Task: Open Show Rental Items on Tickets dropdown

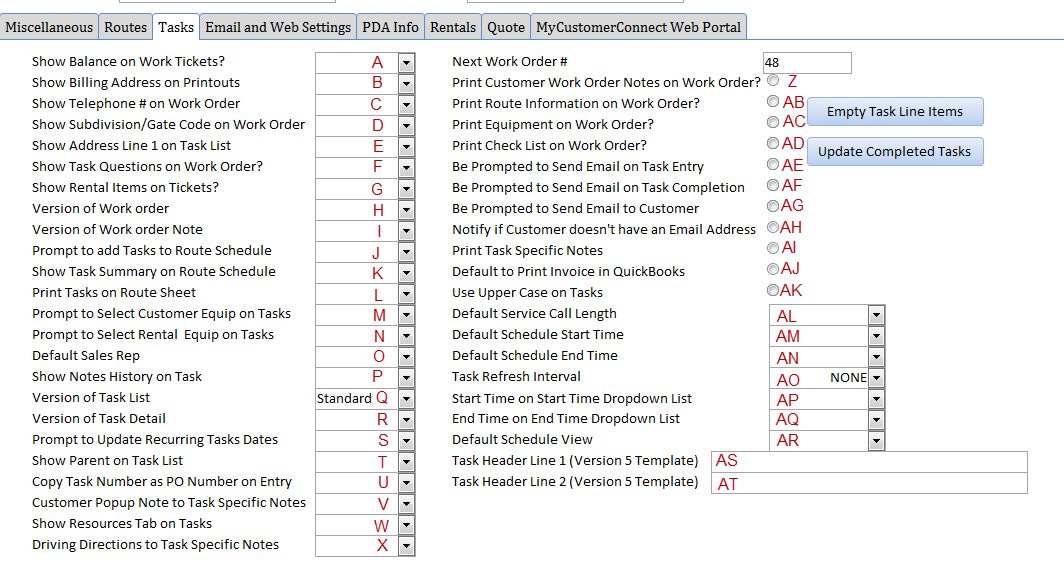Action: click(x=406, y=189)
